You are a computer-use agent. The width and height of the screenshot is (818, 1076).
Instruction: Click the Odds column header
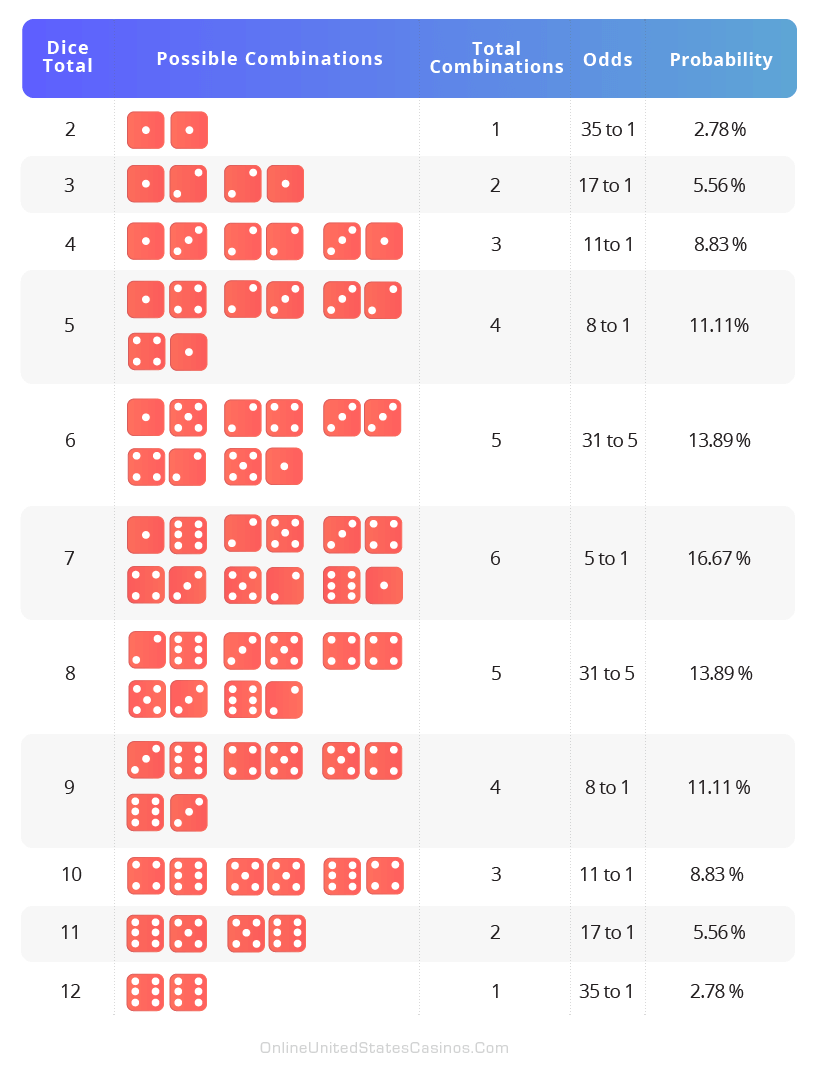pos(608,60)
